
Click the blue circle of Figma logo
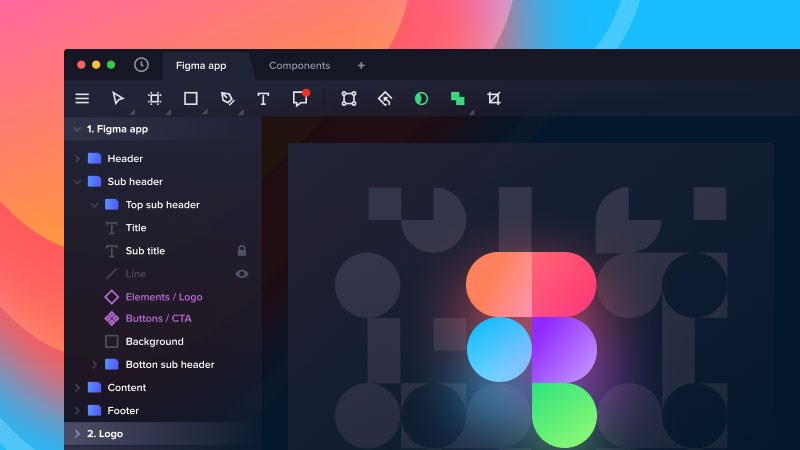click(499, 349)
